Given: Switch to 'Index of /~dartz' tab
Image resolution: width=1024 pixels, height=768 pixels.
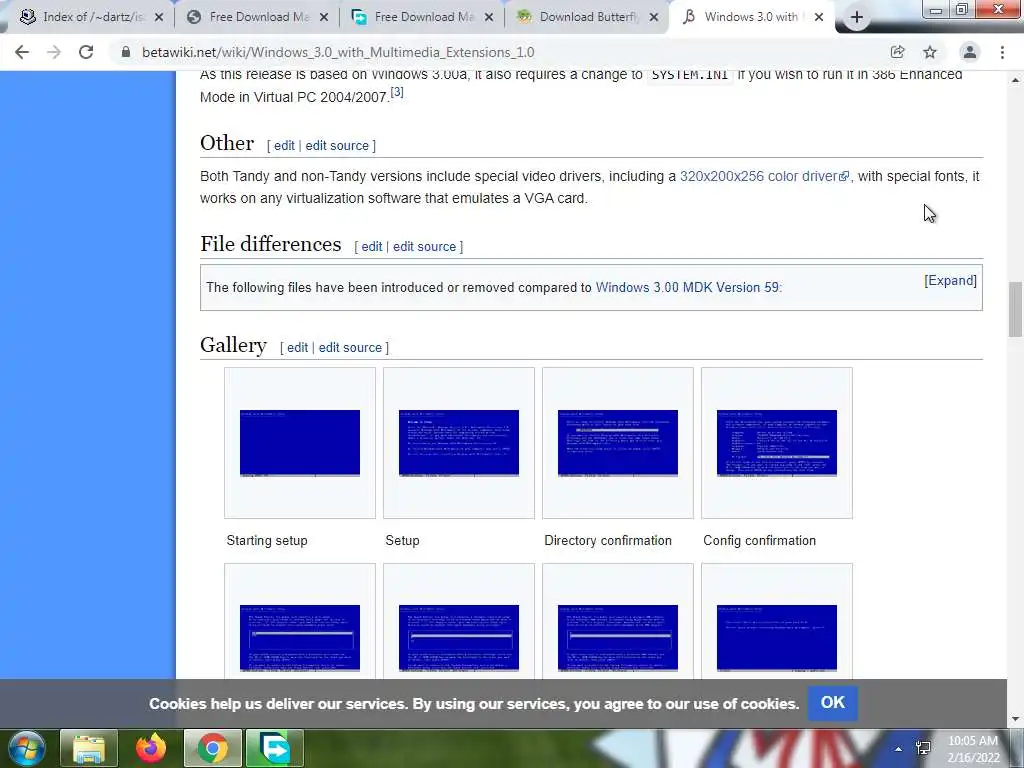Looking at the screenshot, I should click(91, 17).
